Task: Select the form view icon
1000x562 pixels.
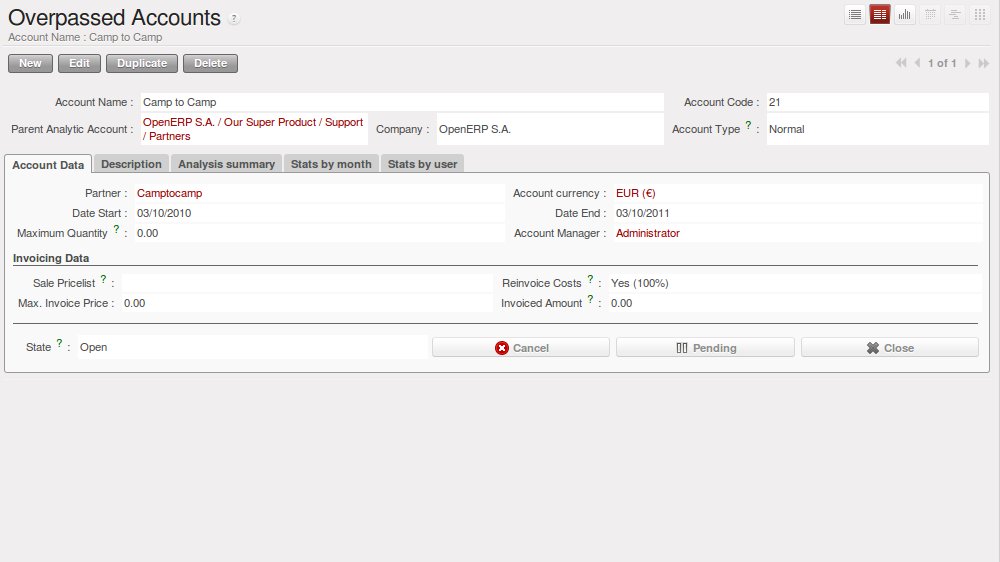Action: (x=880, y=14)
